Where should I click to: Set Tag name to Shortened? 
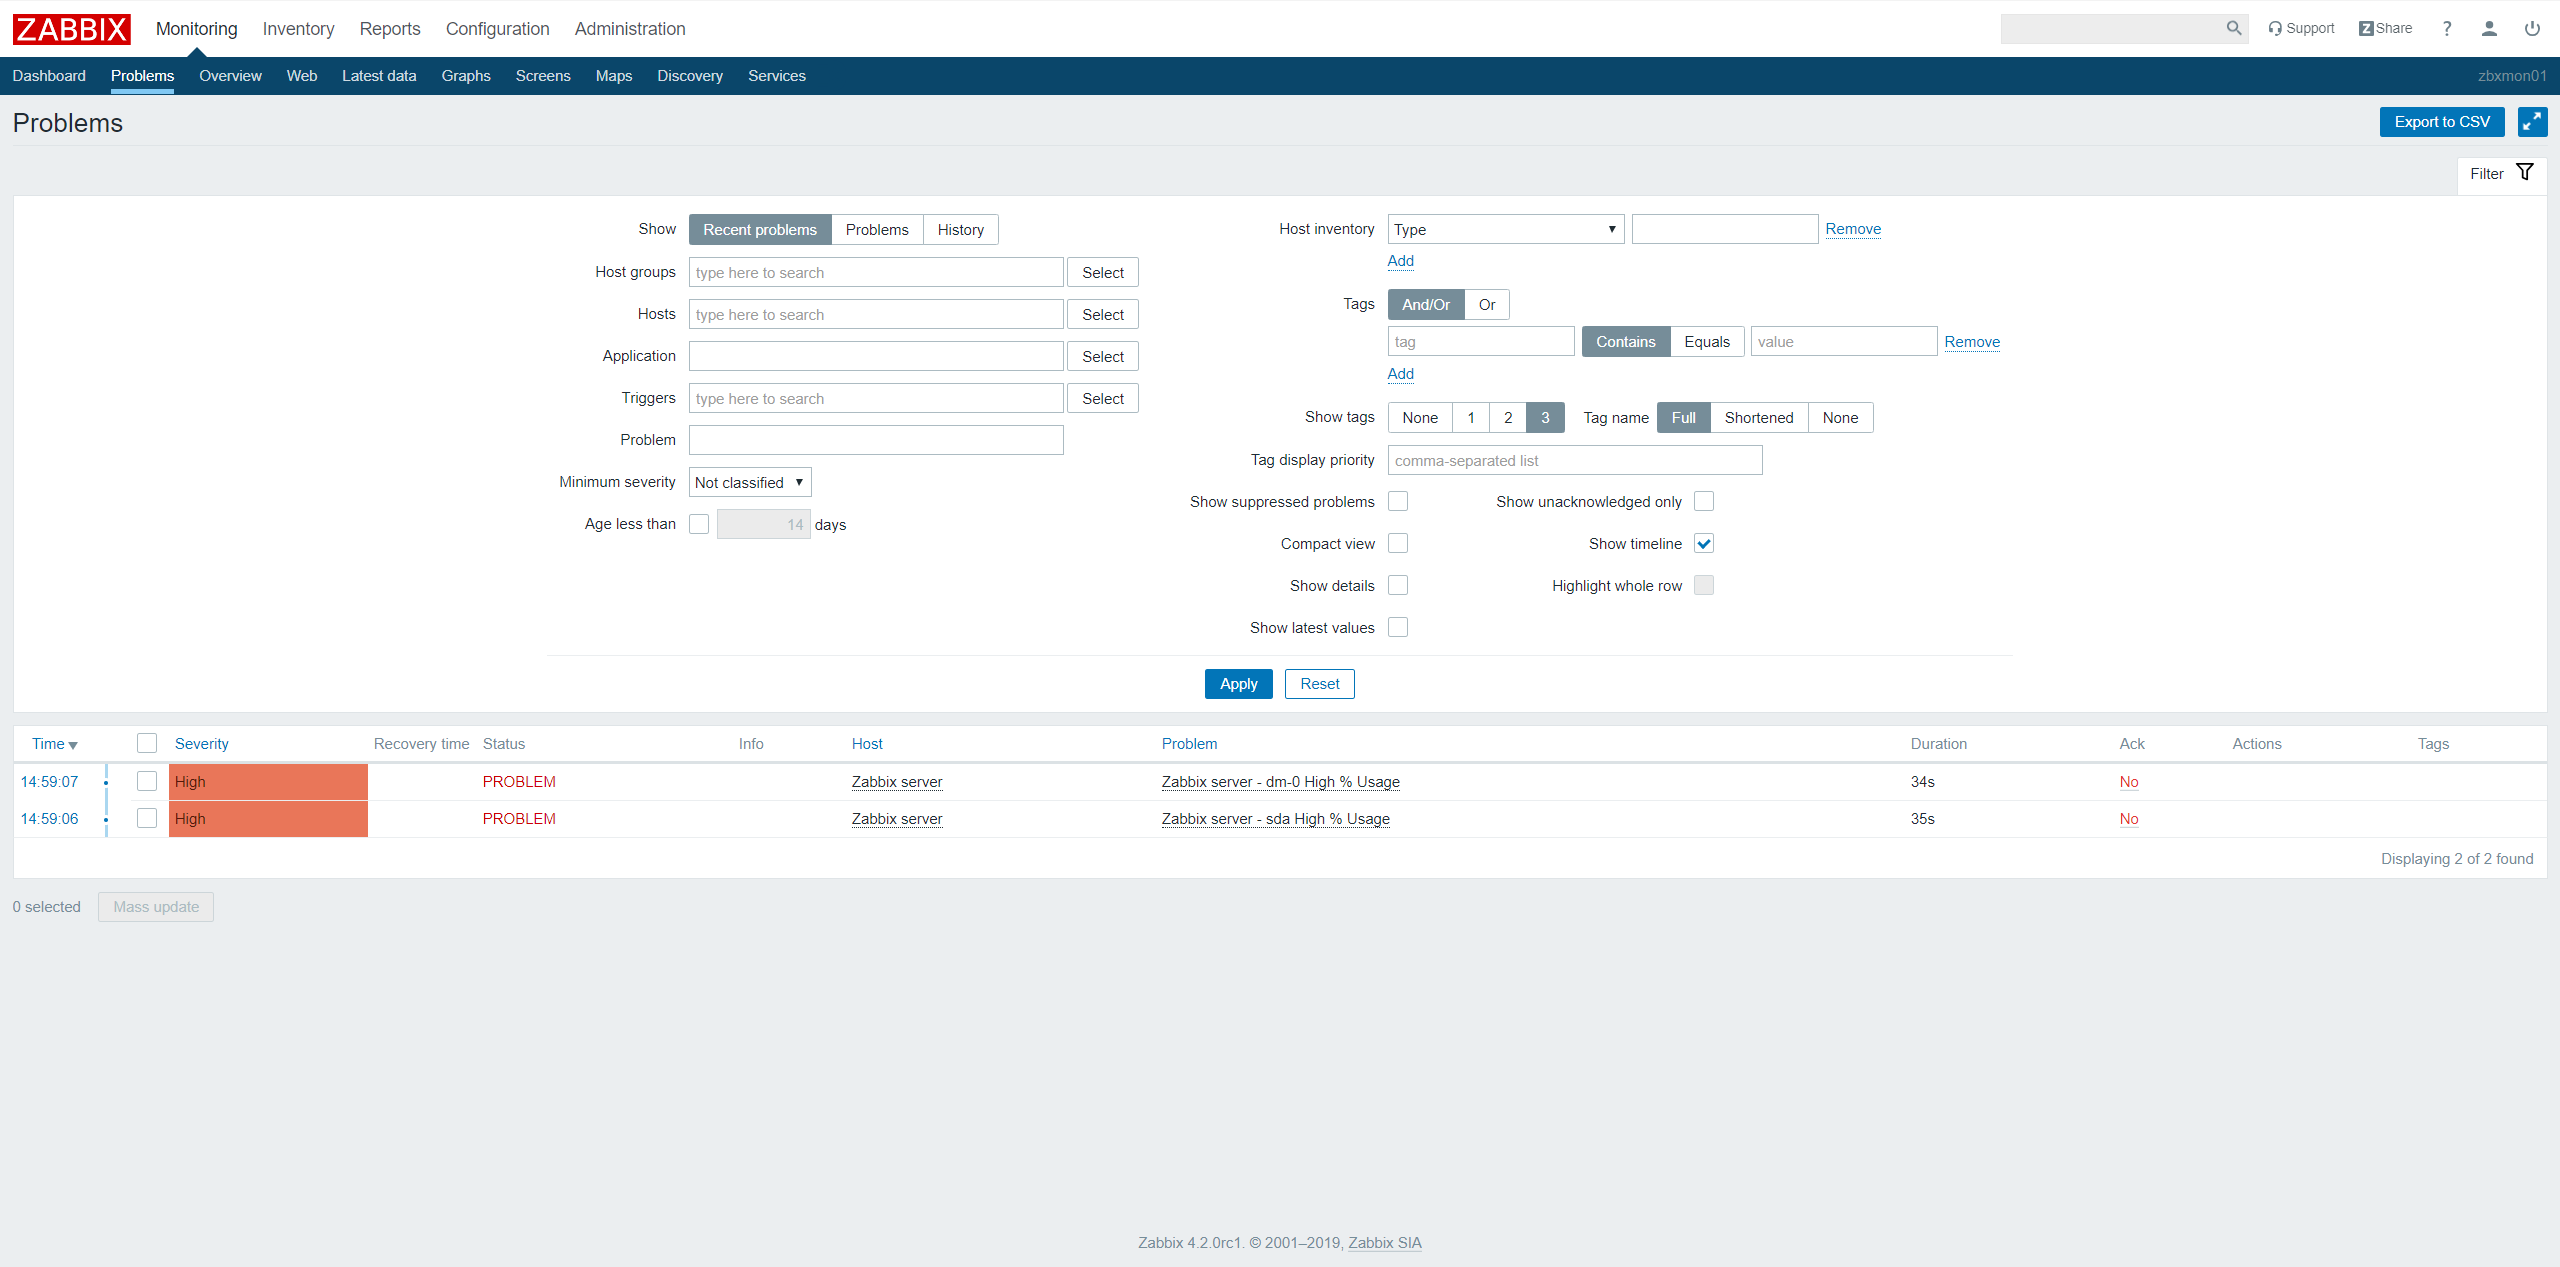point(1759,418)
